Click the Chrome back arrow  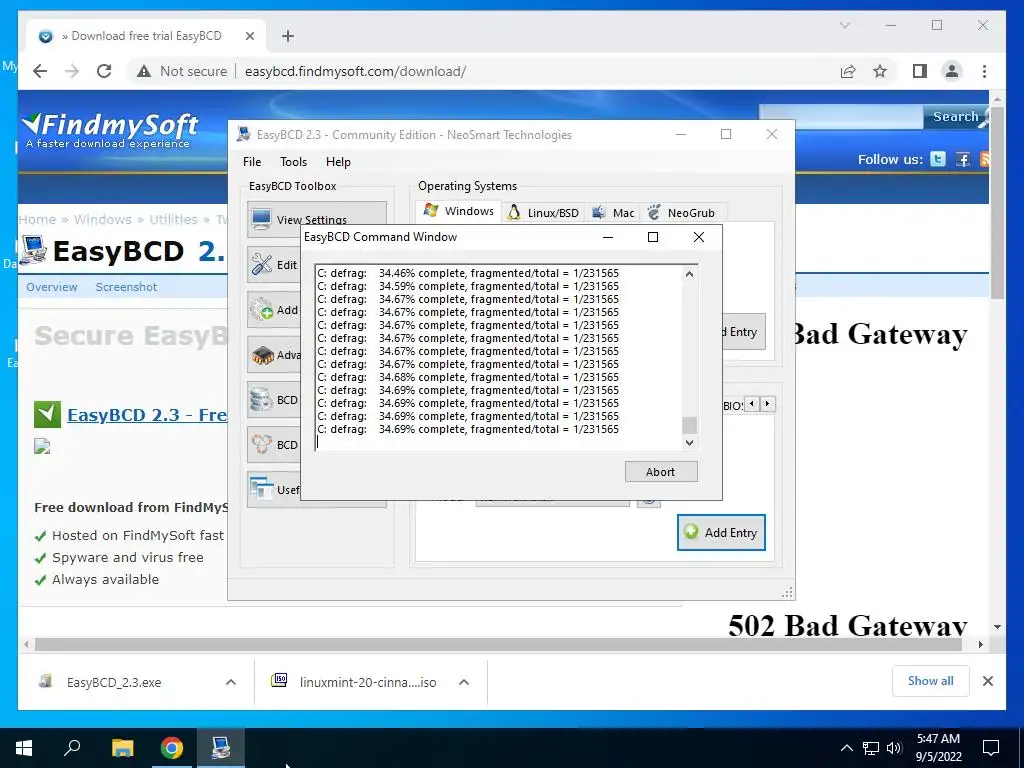coord(40,71)
